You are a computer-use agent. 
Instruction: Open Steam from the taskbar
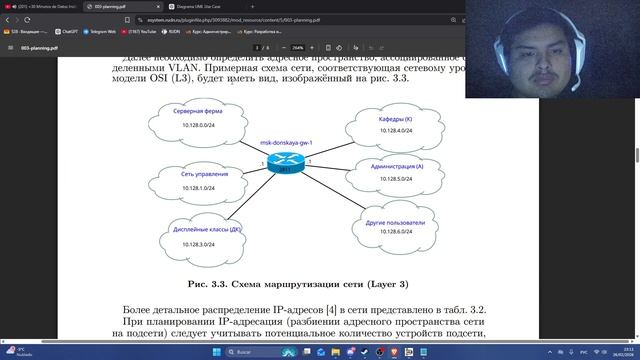[x=364, y=352]
